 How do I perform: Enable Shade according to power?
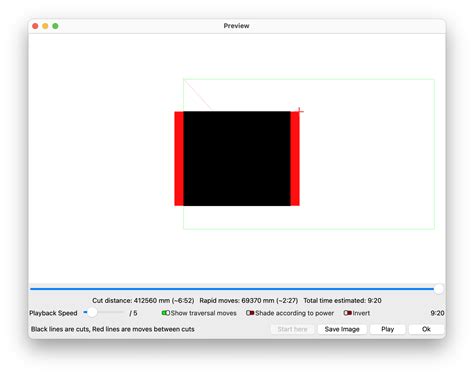(250, 313)
